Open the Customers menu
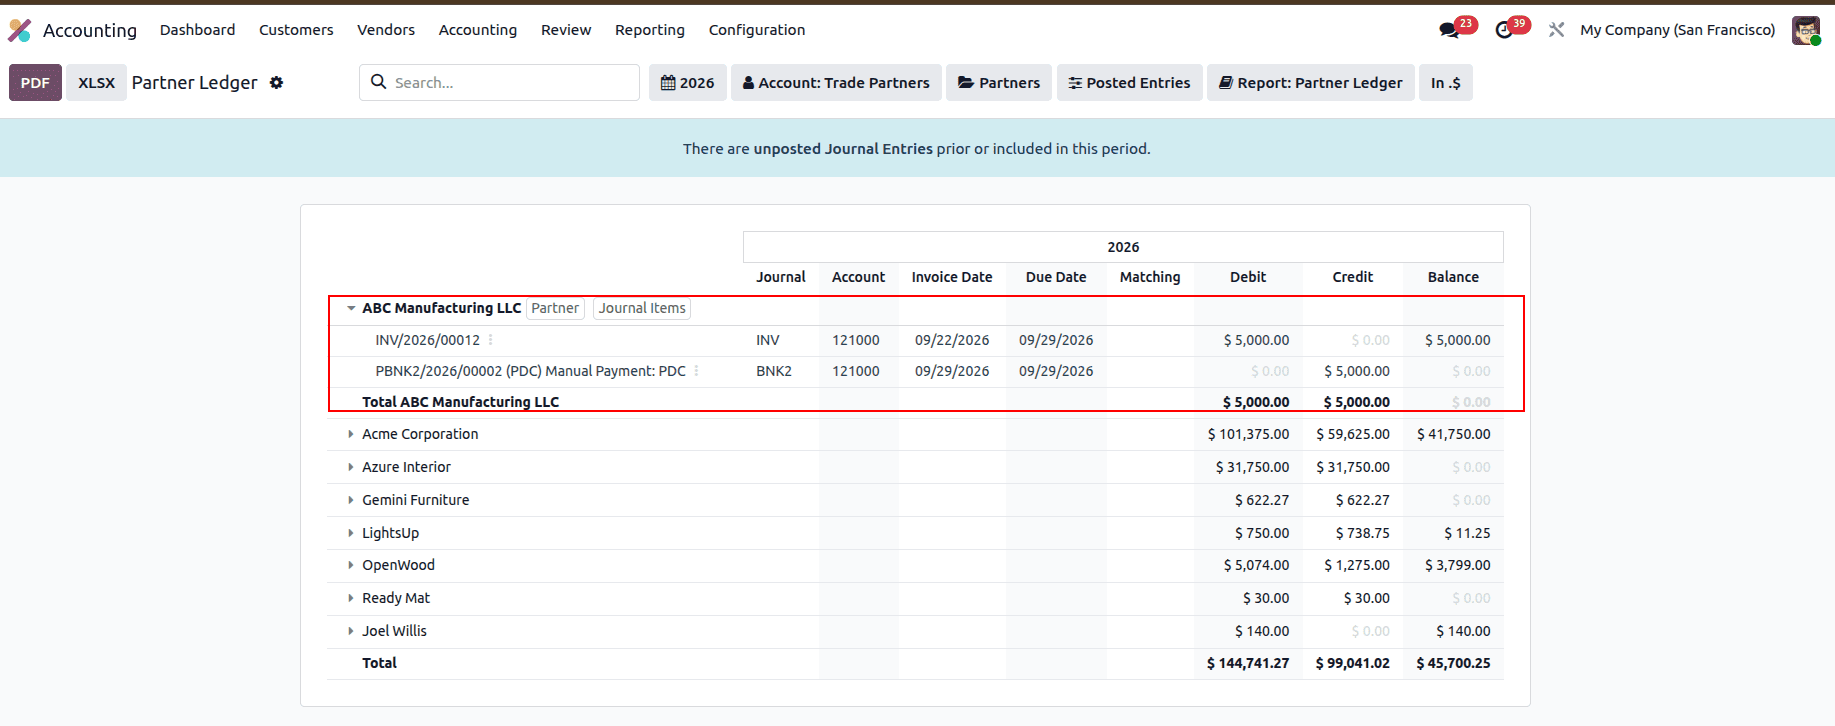 (296, 30)
